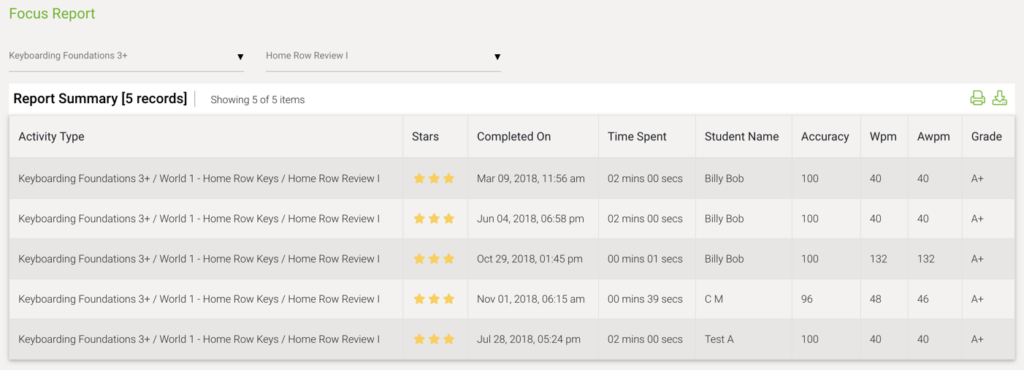Click the Keyboarding Foundations 3+ dropdown arrow
1024x370 pixels.
(x=240, y=57)
